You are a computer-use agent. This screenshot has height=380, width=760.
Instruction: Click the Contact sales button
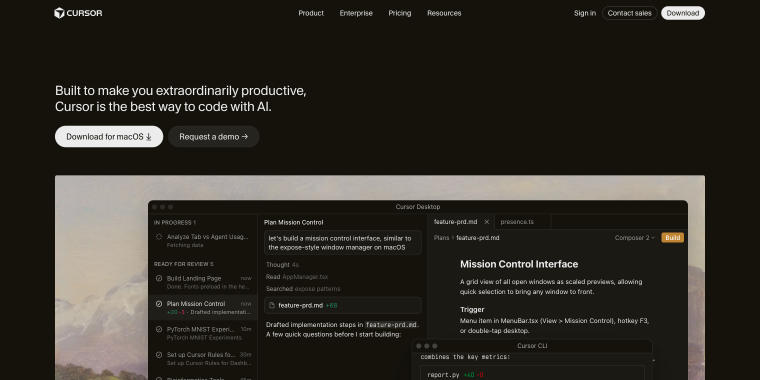click(x=629, y=13)
